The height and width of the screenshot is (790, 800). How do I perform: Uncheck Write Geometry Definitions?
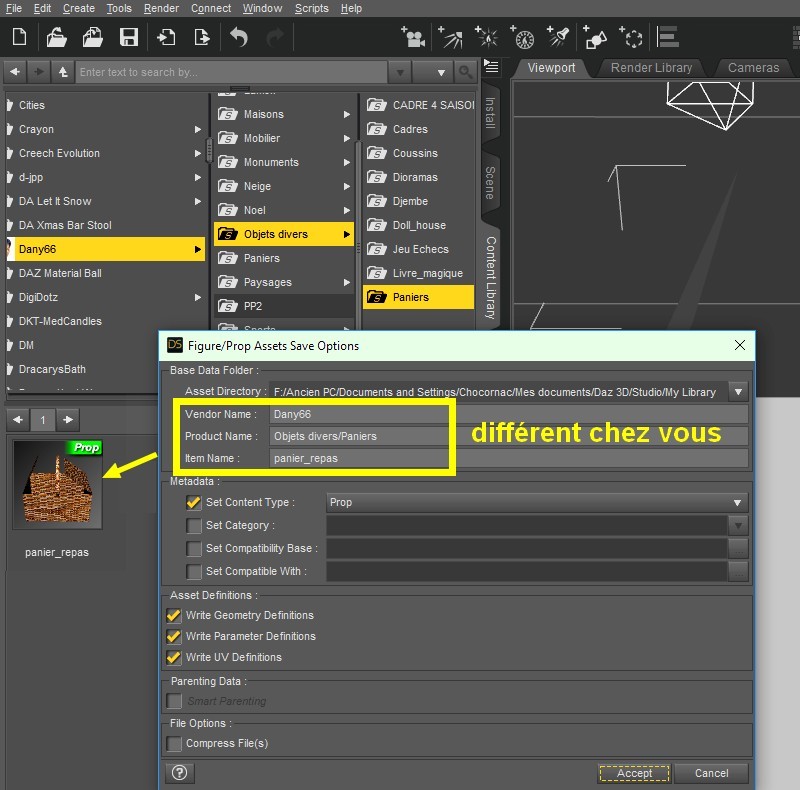[173, 615]
